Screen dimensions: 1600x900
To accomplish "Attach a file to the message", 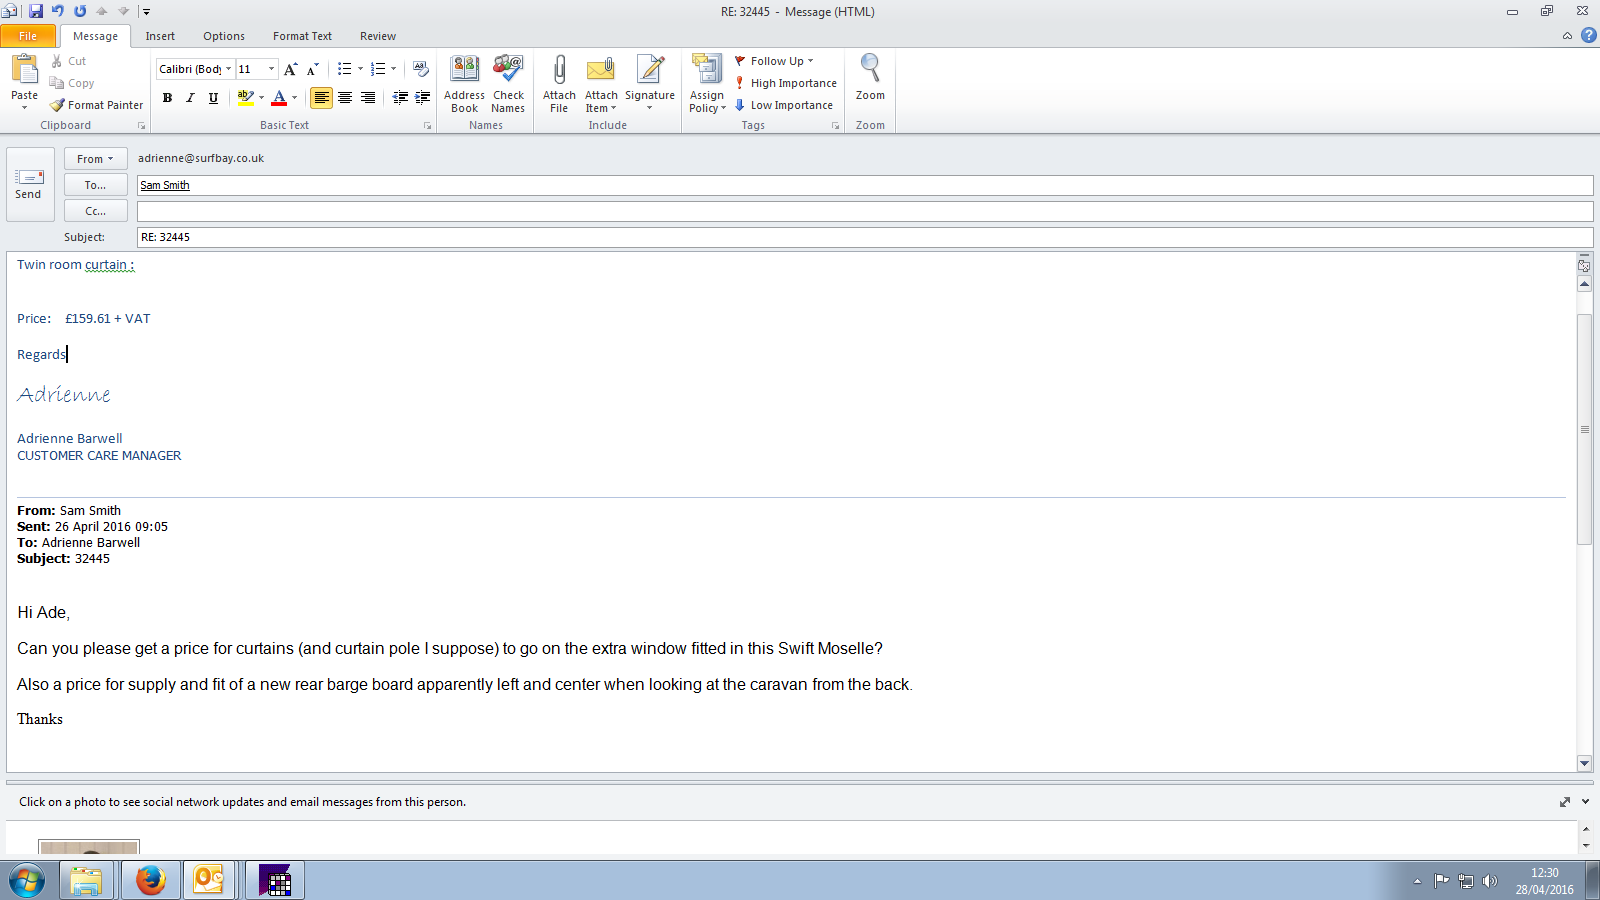I will [559, 84].
